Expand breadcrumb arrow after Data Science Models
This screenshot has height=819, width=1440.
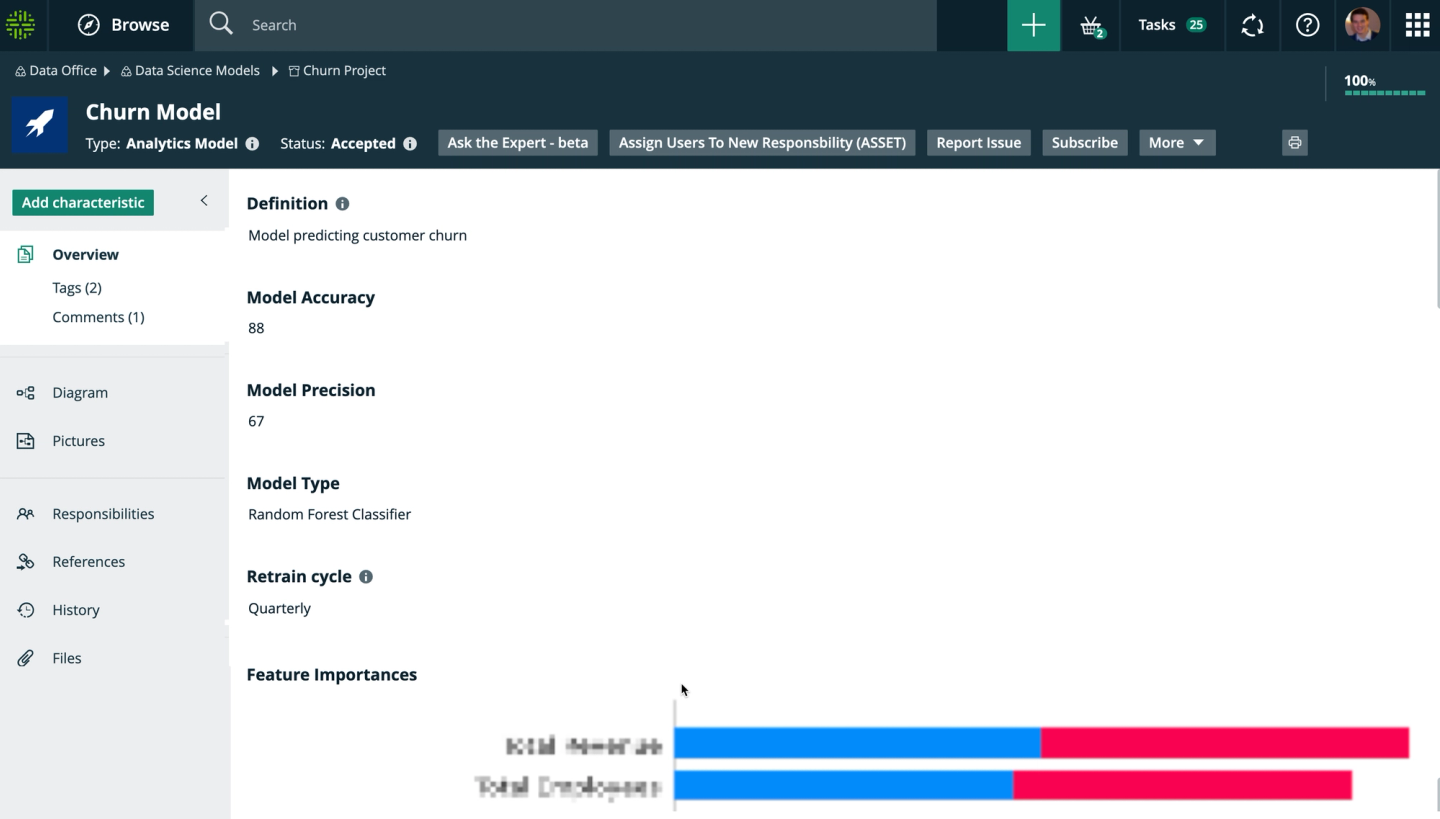(274, 71)
